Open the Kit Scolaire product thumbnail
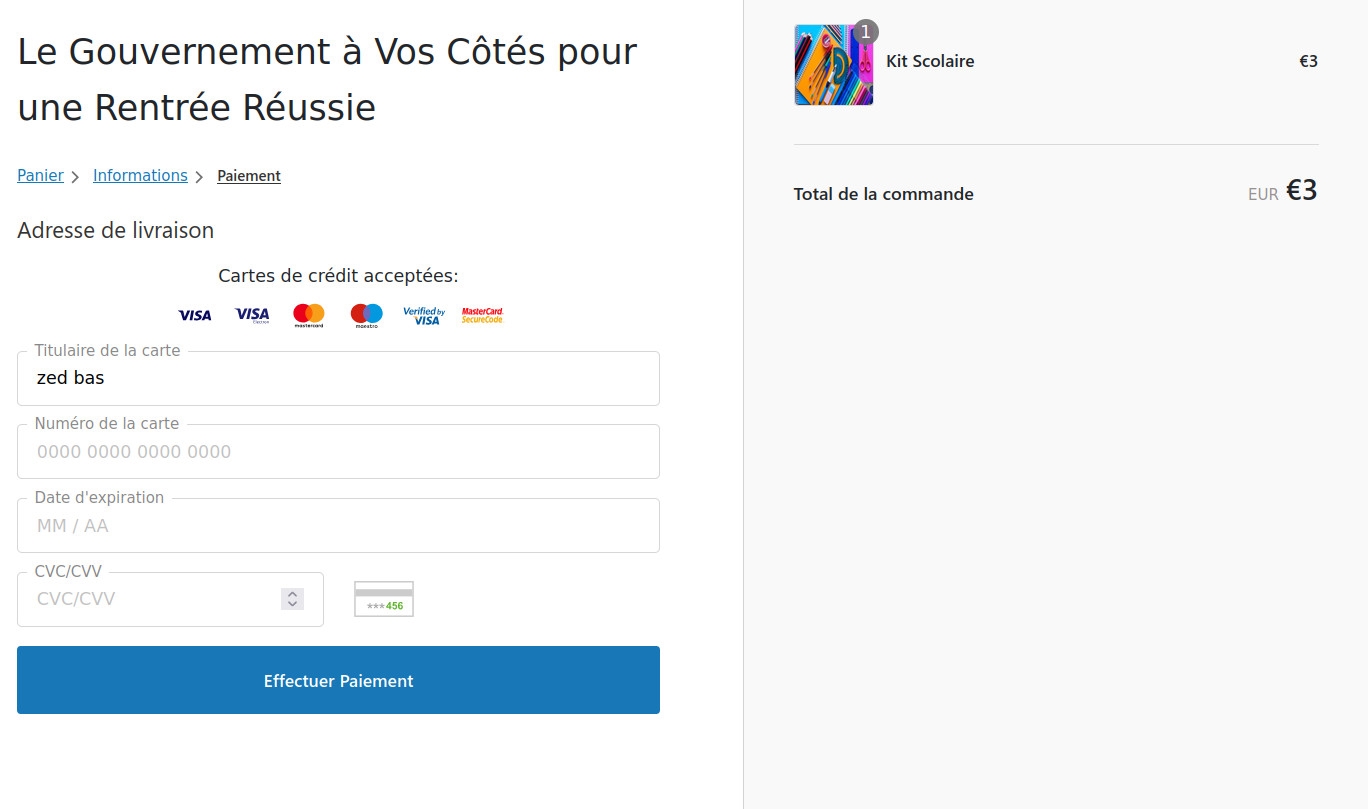This screenshot has width=1368, height=809. coord(833,64)
